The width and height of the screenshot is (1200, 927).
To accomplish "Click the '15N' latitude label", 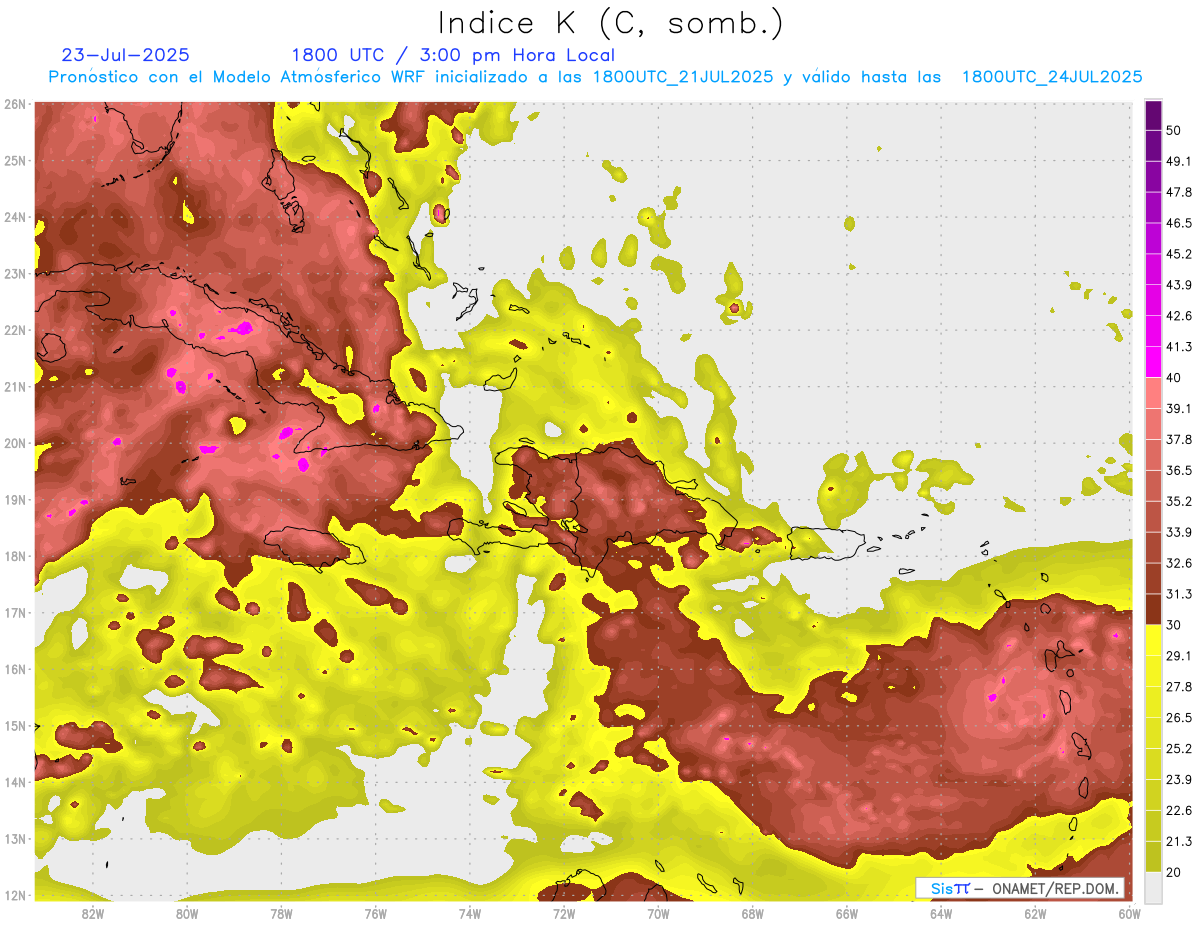I will tap(15, 725).
